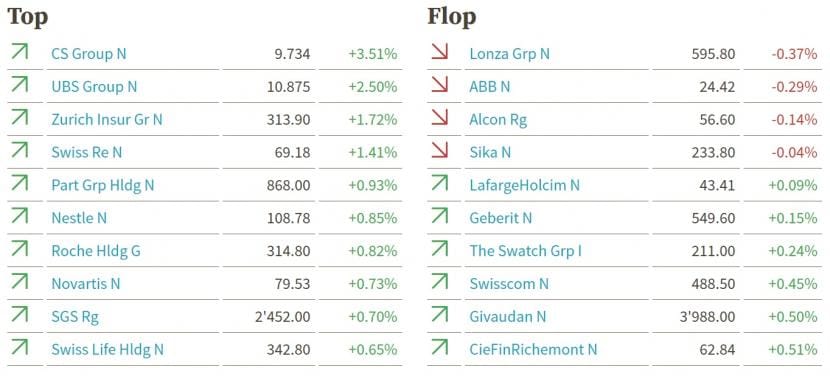
Task: Select the Givaudan N stock link
Action: (x=508, y=317)
